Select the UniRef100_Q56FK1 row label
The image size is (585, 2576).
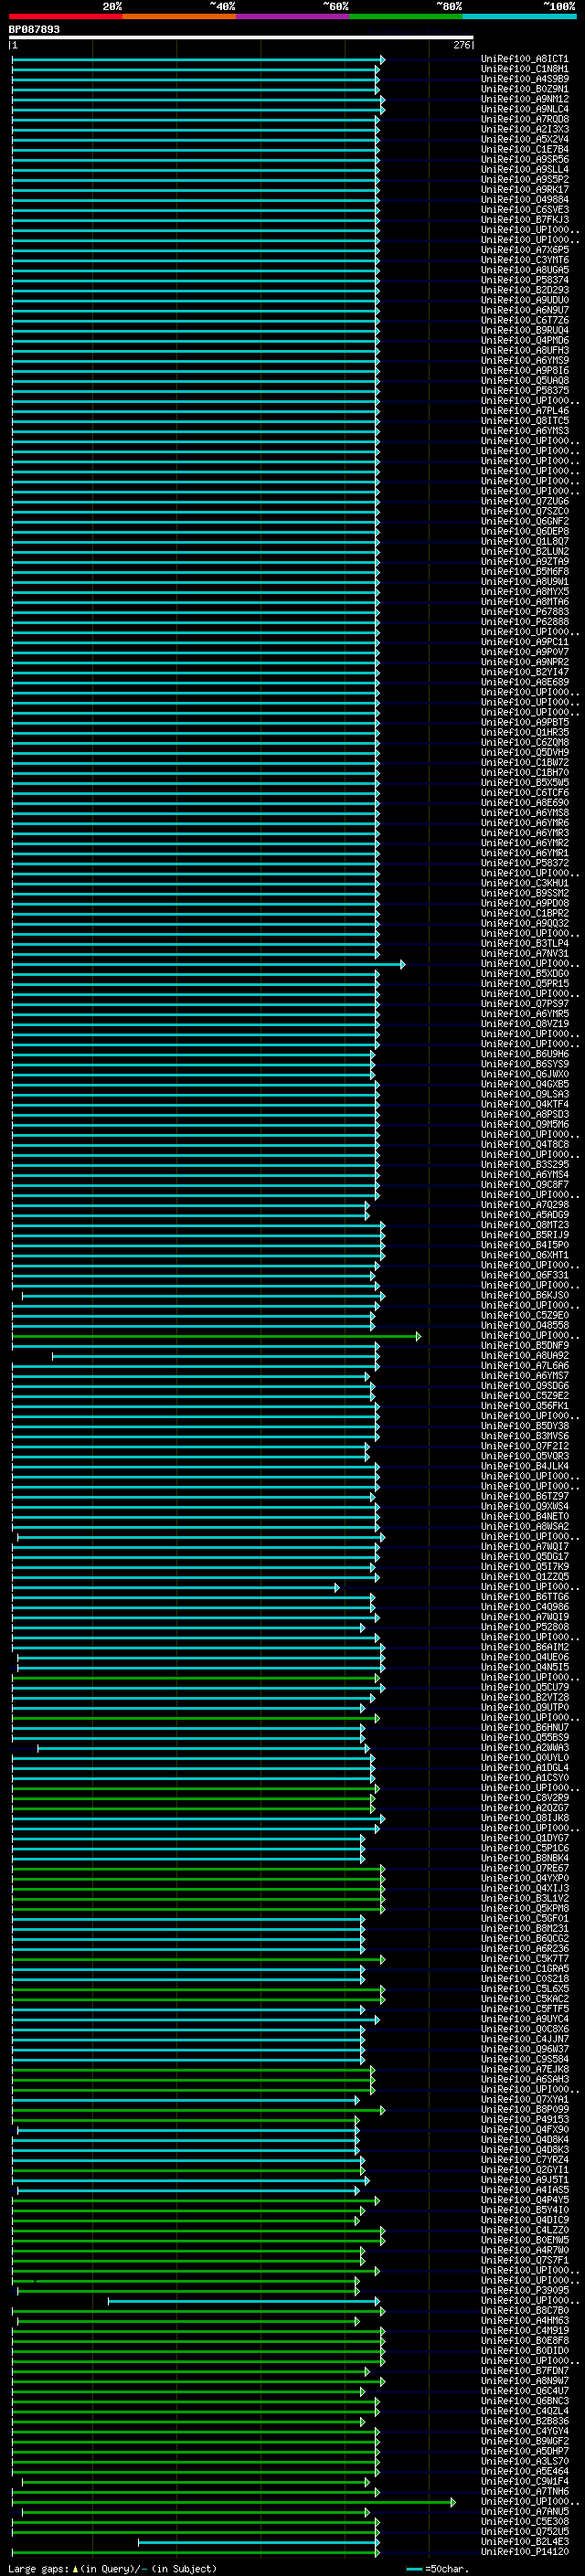(x=525, y=1405)
